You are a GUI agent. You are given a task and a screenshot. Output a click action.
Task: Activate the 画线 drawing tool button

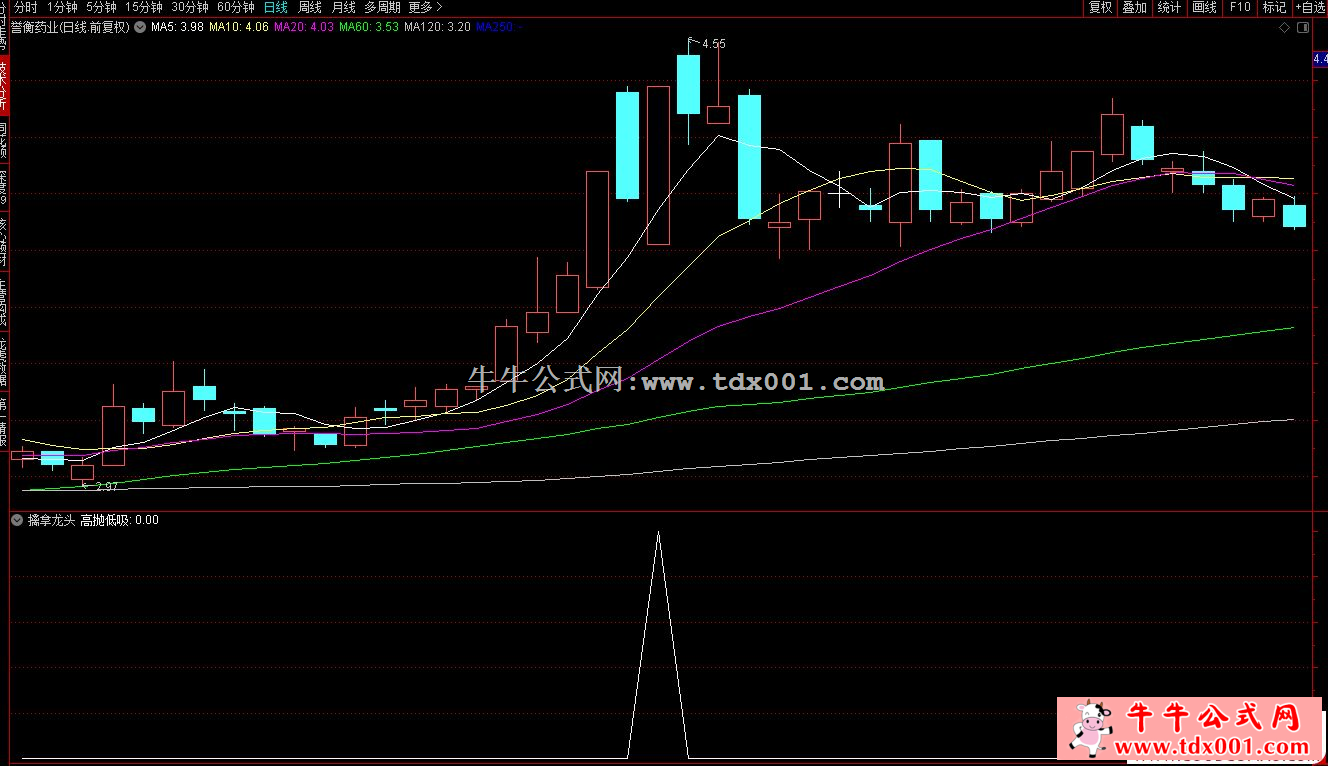[x=1204, y=7]
